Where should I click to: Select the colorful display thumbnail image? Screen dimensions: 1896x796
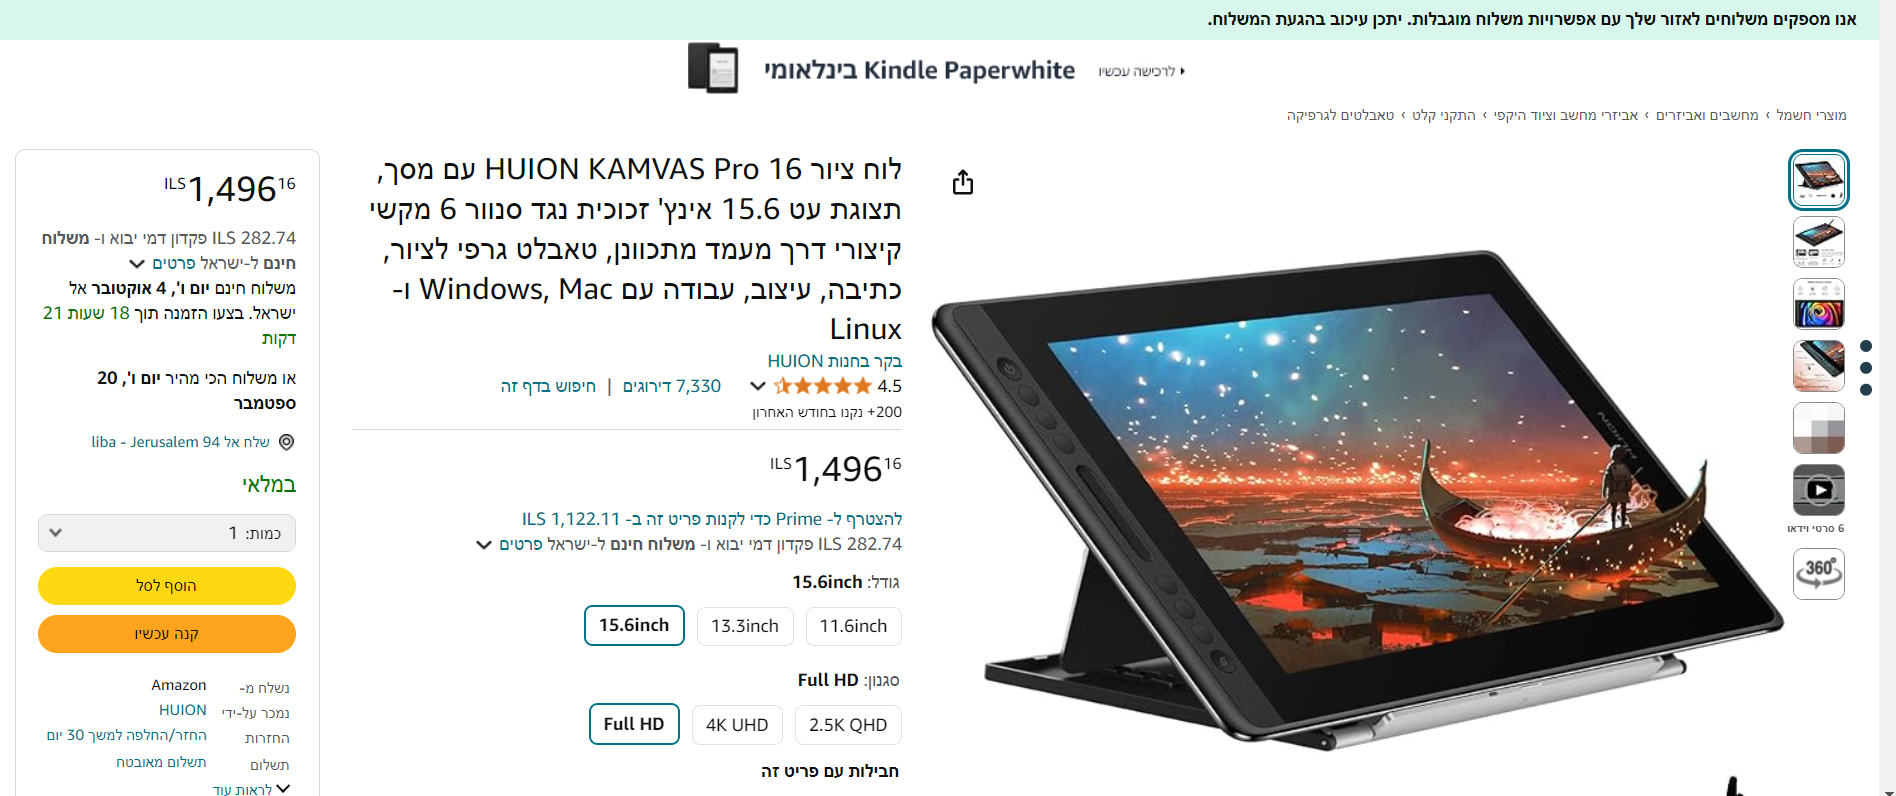[1818, 304]
